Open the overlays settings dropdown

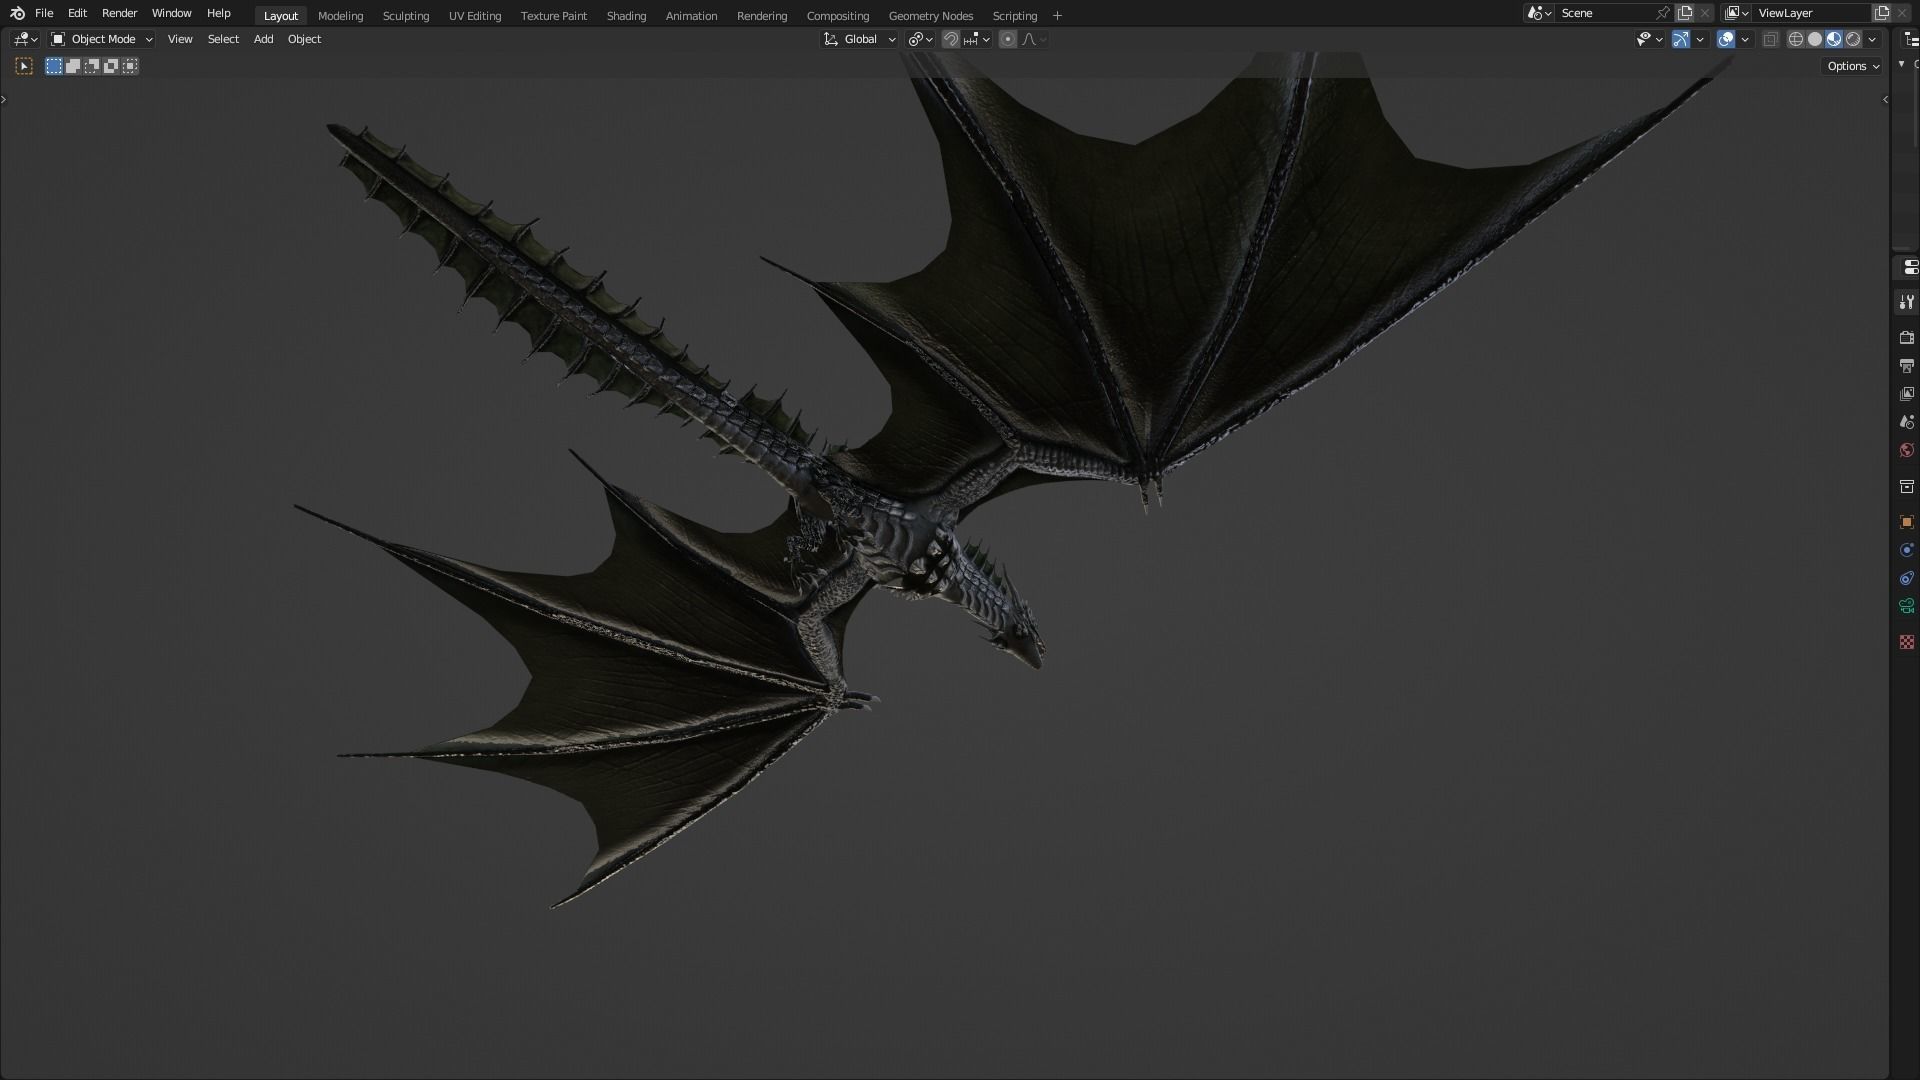pos(1745,39)
